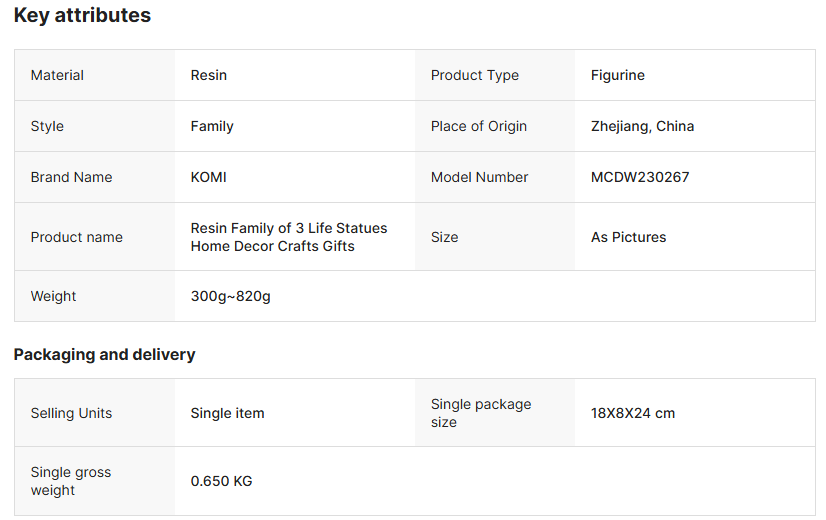Click the As Pictures size value

click(x=628, y=237)
